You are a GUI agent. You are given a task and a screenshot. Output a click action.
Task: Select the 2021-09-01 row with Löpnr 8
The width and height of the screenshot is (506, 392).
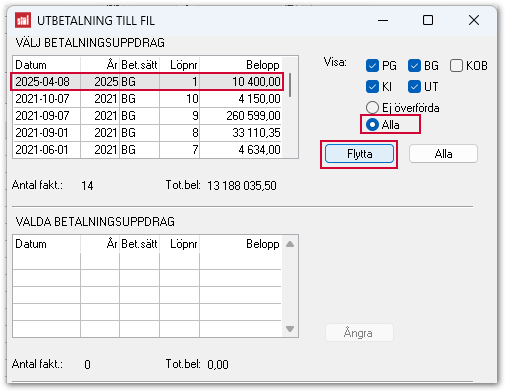[x=147, y=133]
